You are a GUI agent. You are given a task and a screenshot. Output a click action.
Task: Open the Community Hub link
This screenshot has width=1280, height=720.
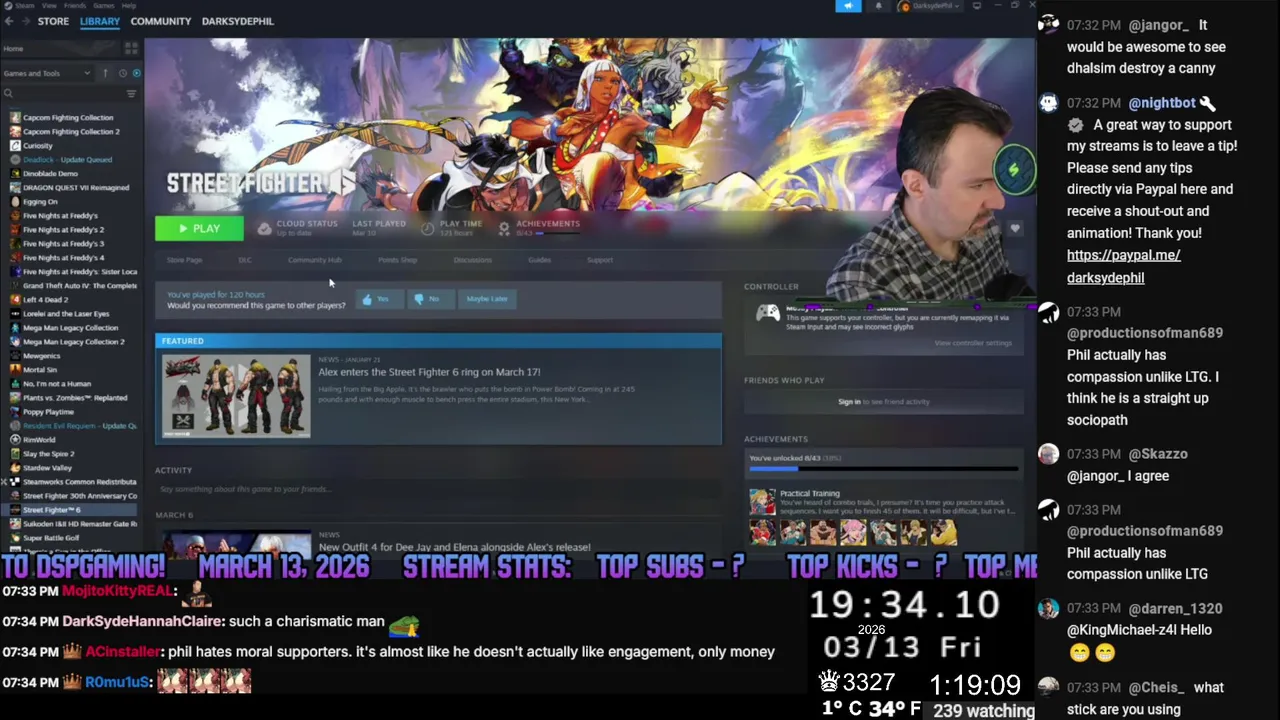coord(315,260)
